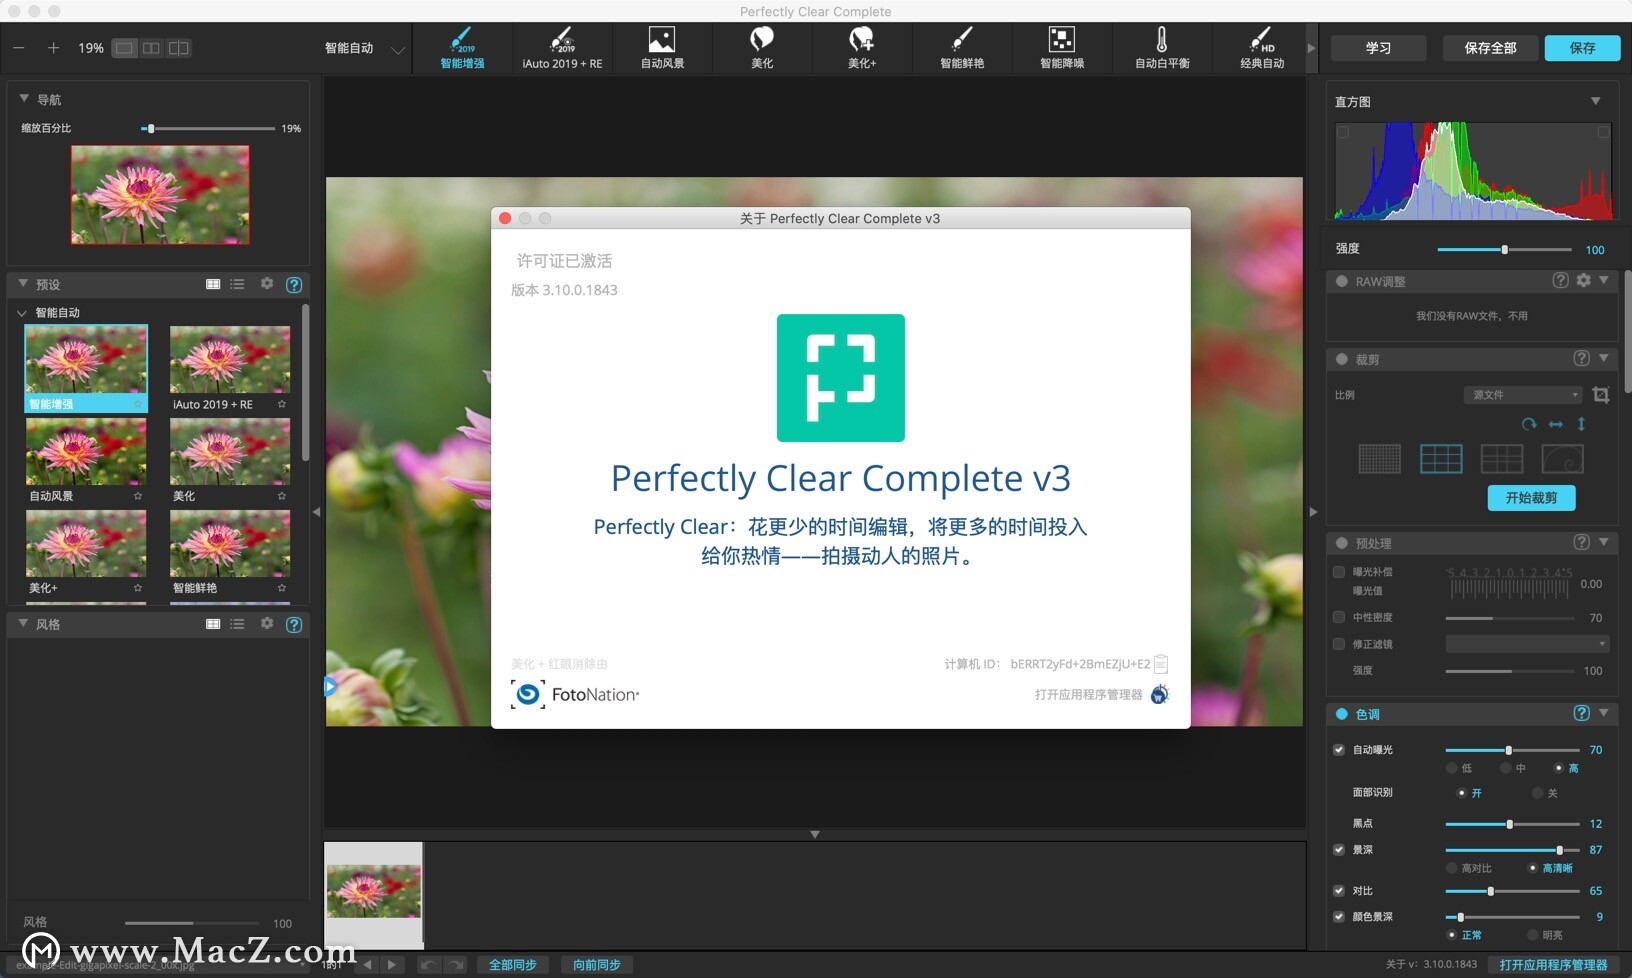Open the 修正滤镜 filter dropdown

pyautogui.click(x=1527, y=644)
